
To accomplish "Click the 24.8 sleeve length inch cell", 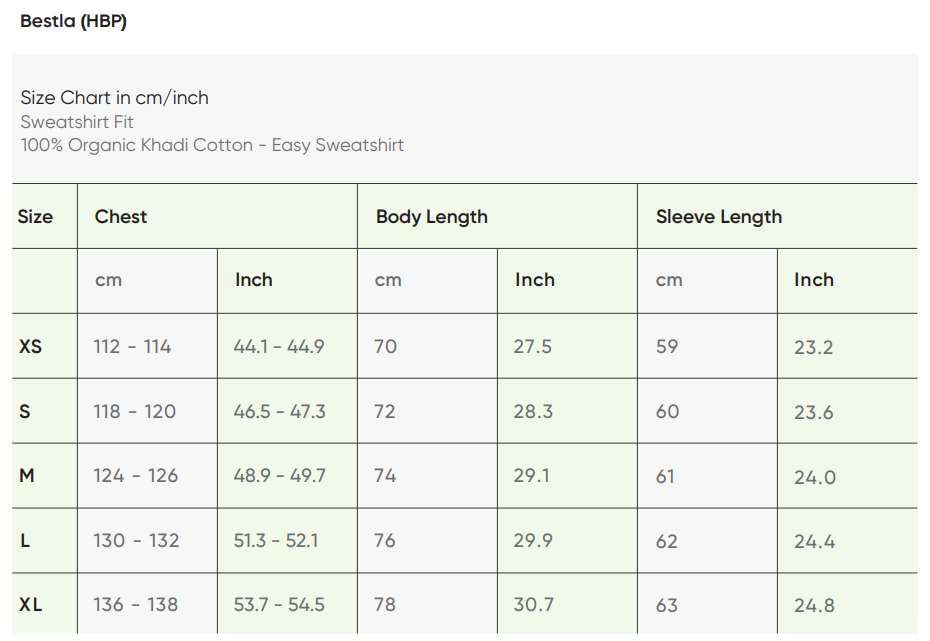I will (x=815, y=605).
